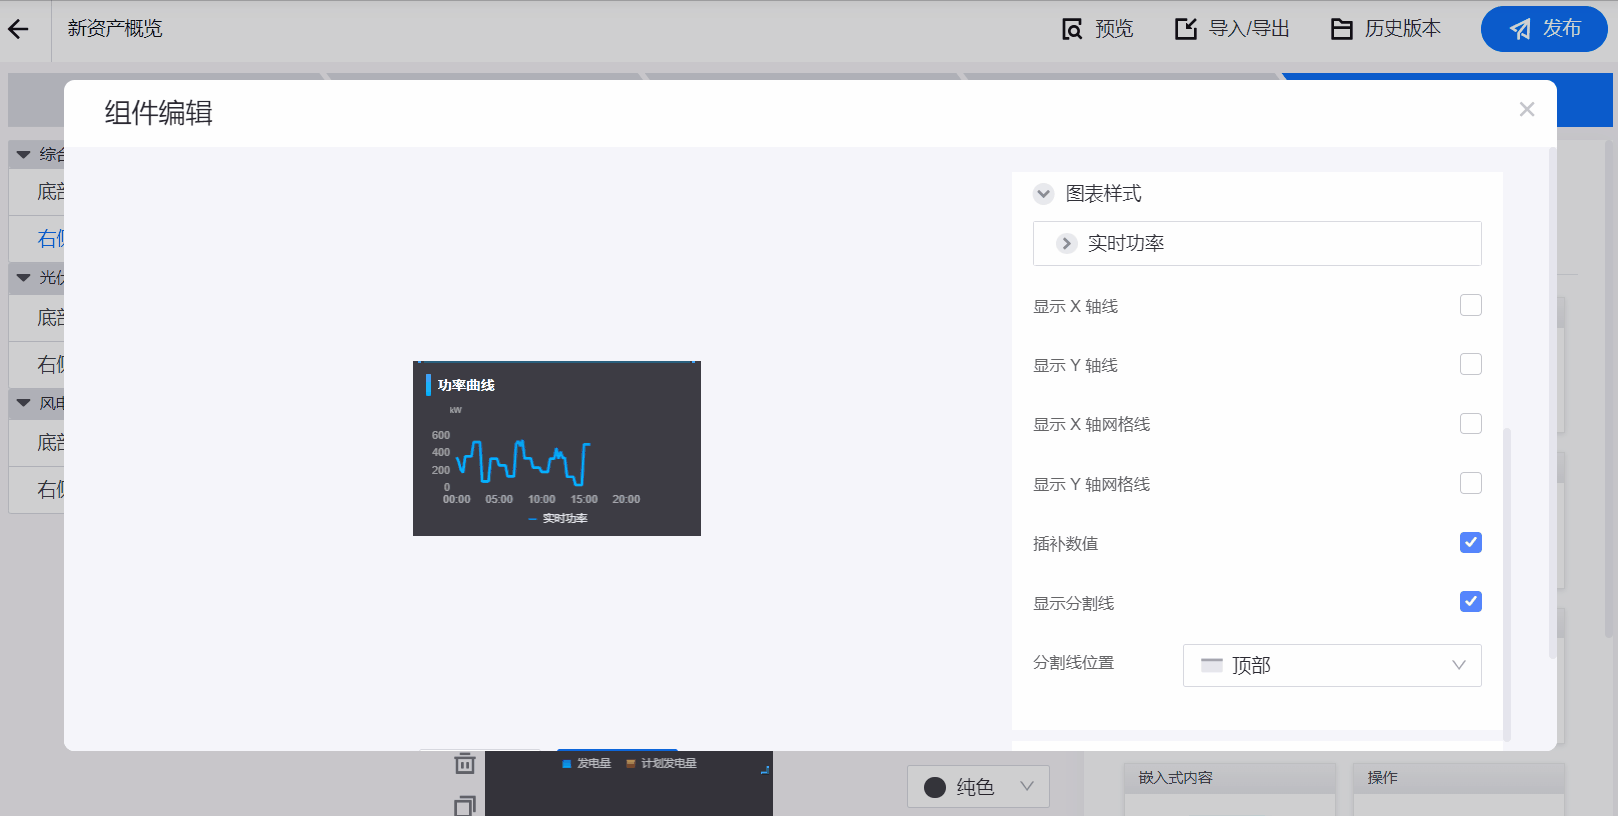The width and height of the screenshot is (1618, 816).
Task: Click the back arrow icon
Action: pos(19,30)
